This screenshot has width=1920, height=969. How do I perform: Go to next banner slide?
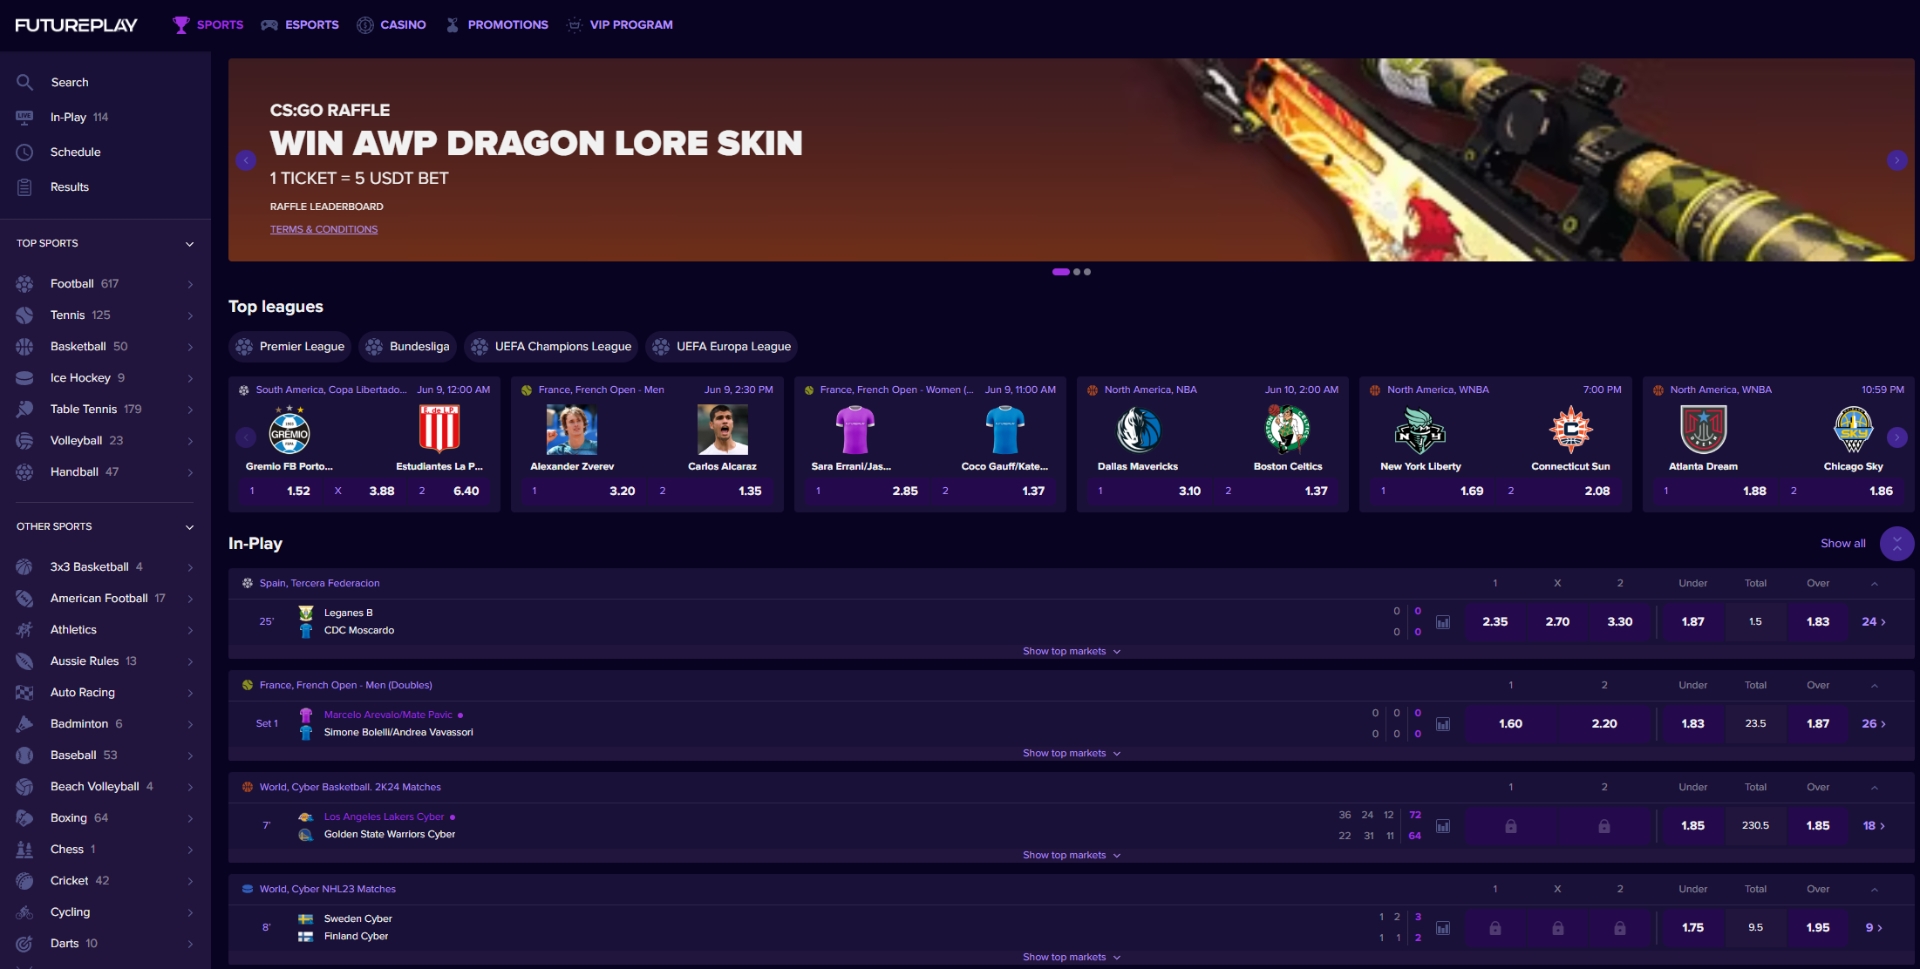(1897, 160)
